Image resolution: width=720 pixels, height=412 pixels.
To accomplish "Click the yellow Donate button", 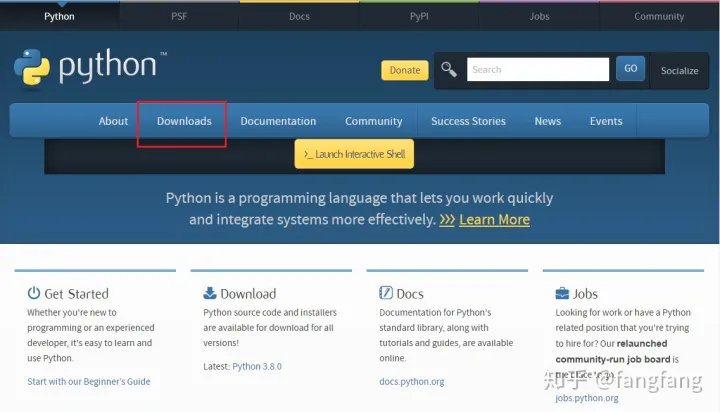I will tap(405, 70).
